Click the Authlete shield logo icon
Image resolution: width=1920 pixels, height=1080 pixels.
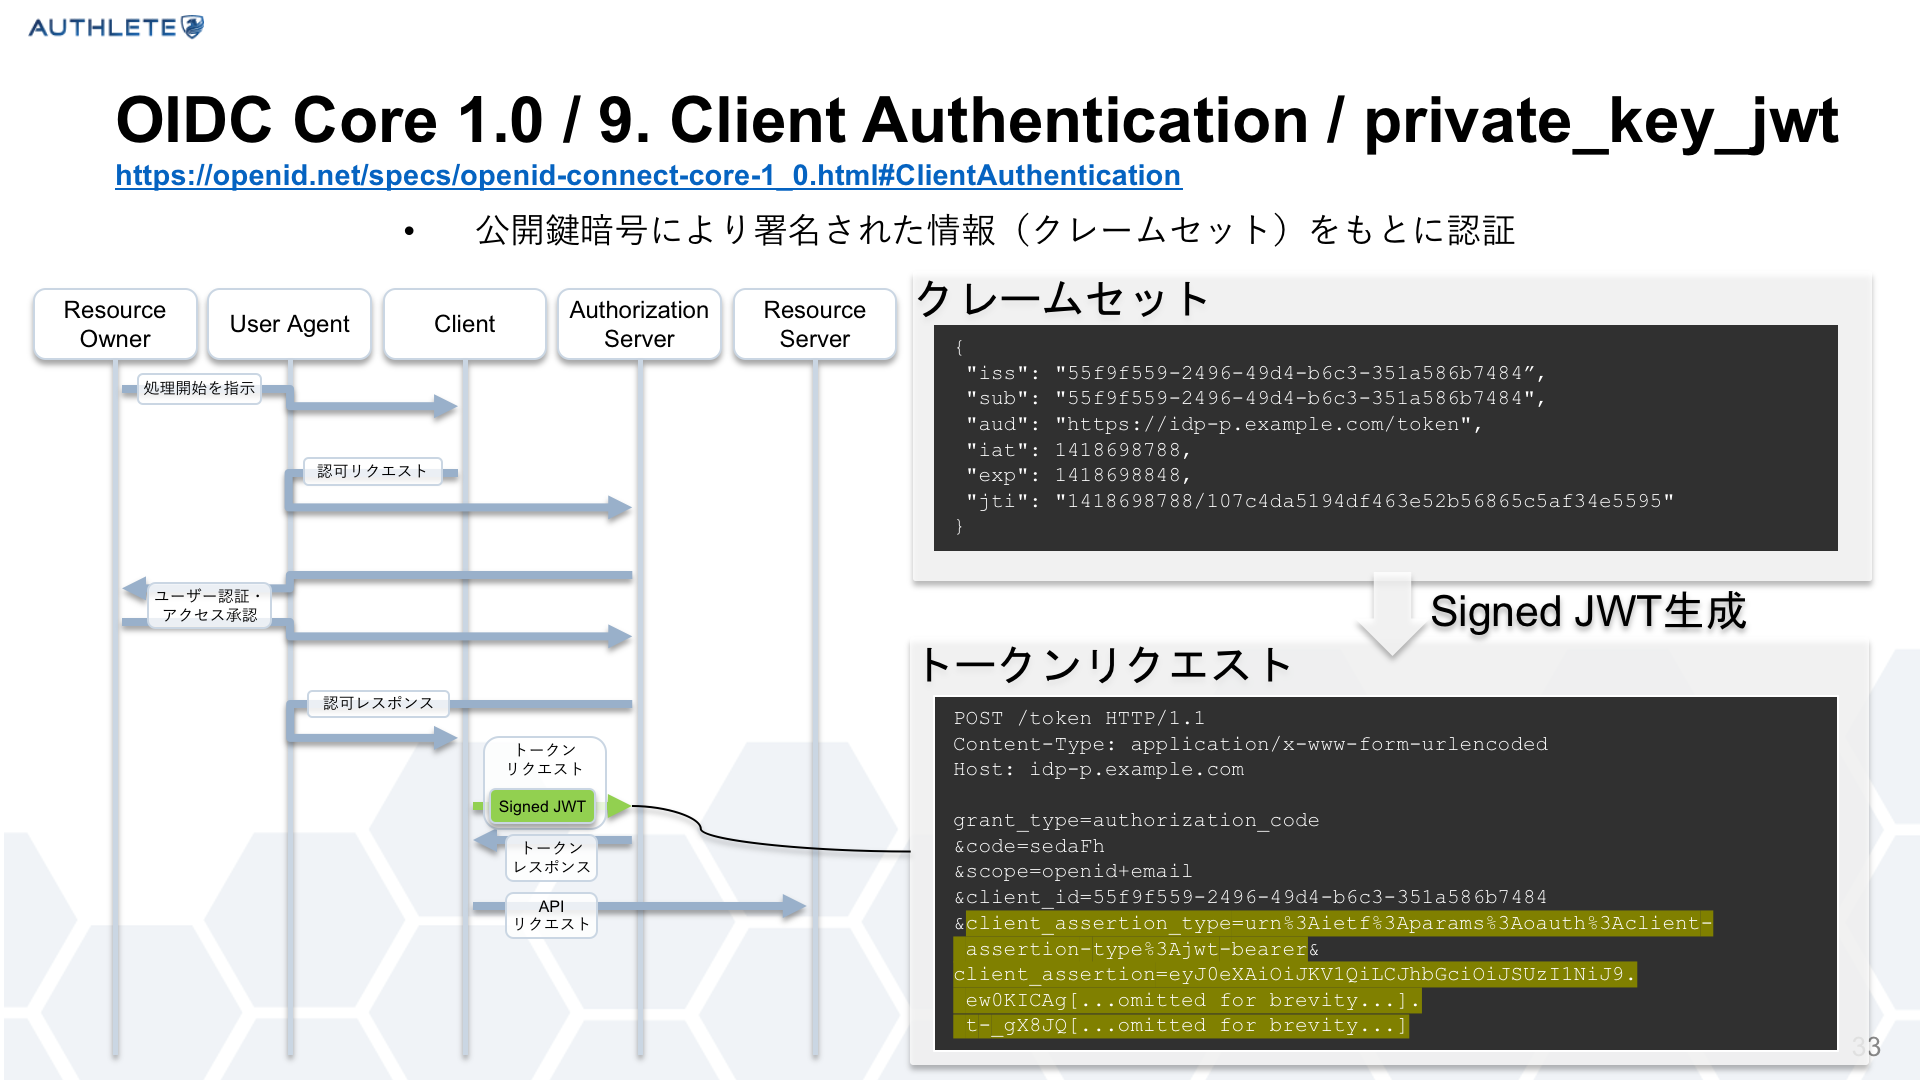[x=192, y=27]
